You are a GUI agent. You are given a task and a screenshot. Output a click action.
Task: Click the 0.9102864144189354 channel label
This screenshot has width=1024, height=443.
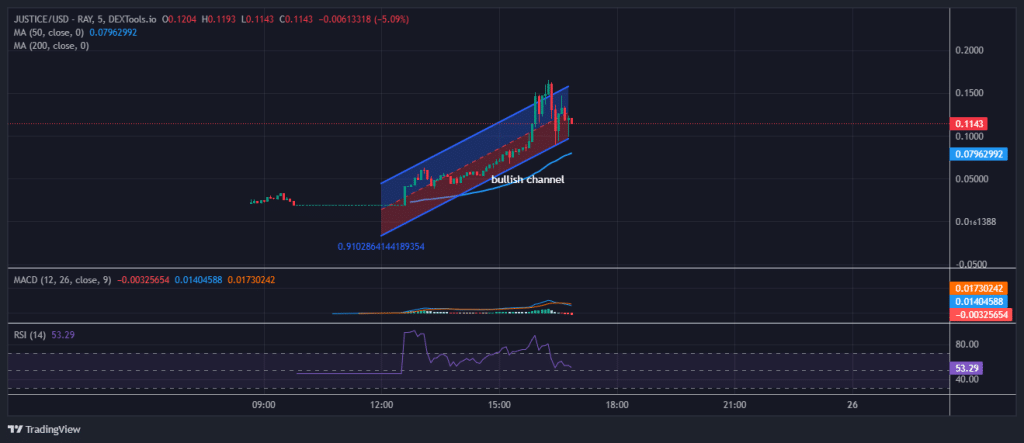pyautogui.click(x=388, y=245)
